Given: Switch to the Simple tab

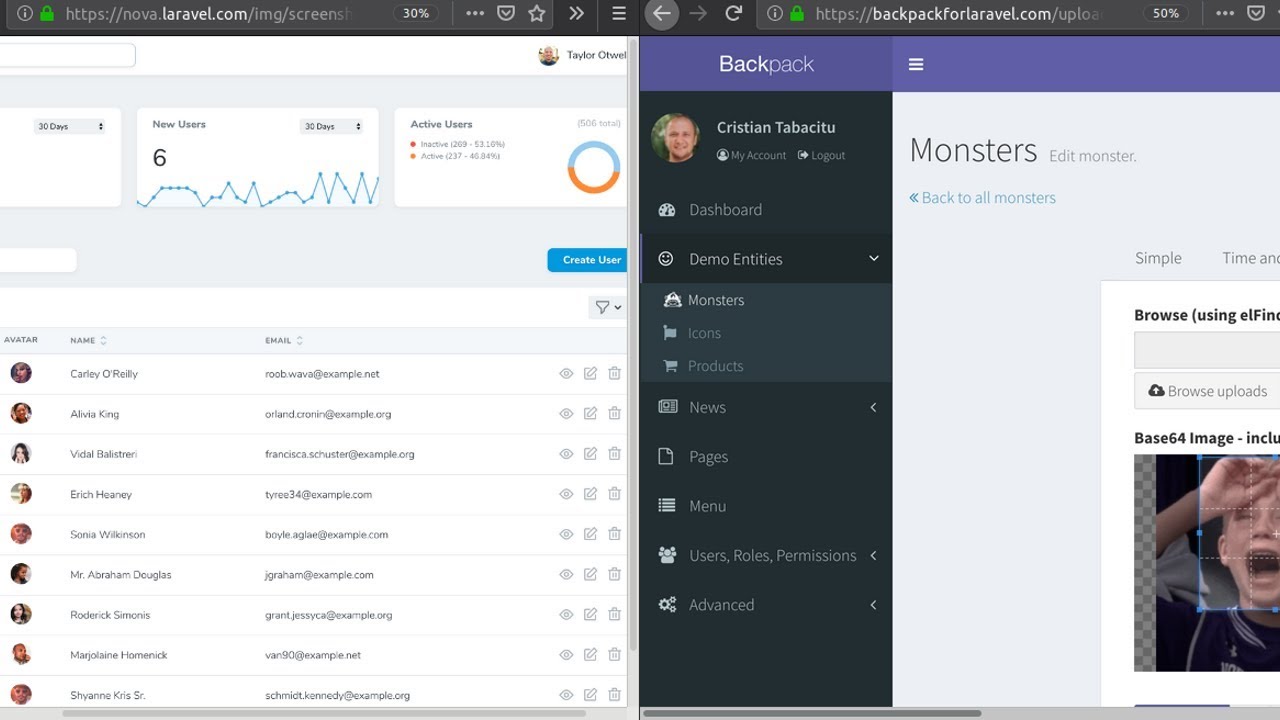Looking at the screenshot, I should (1158, 258).
